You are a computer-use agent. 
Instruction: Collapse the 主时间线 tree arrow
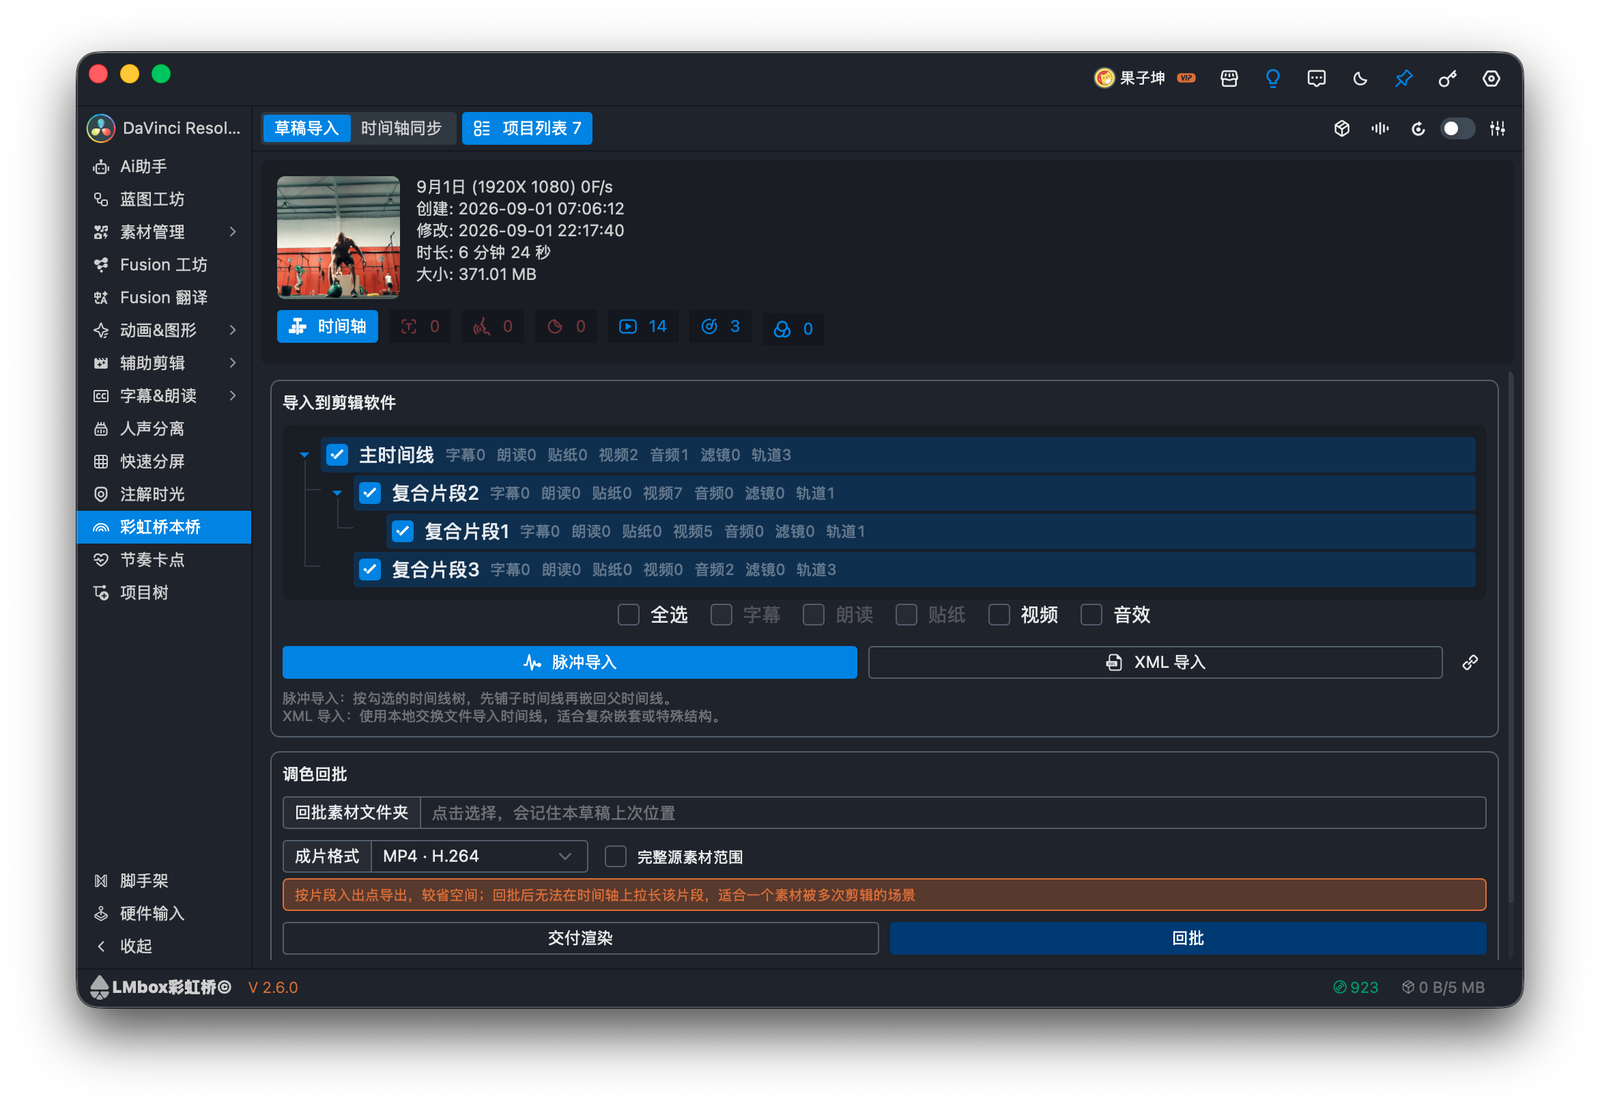pyautogui.click(x=305, y=455)
